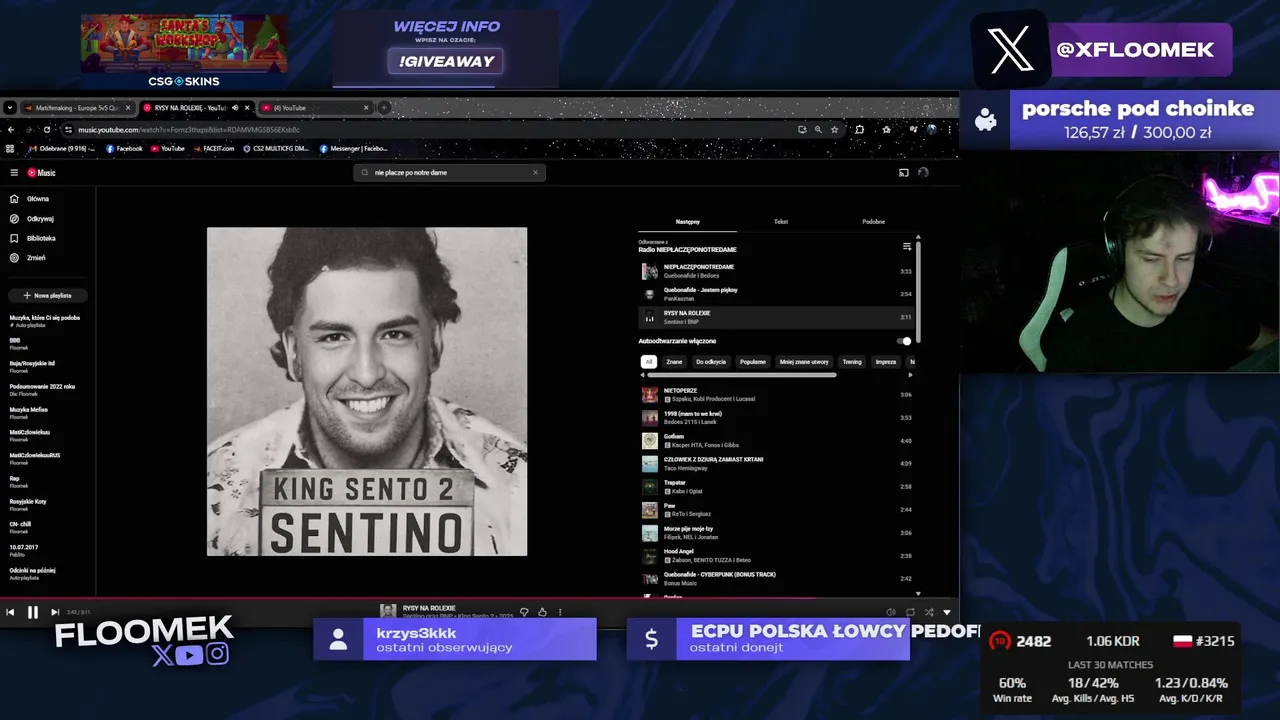
Task: Switch to the '(4) YouTube' browser tab
Action: [313, 107]
